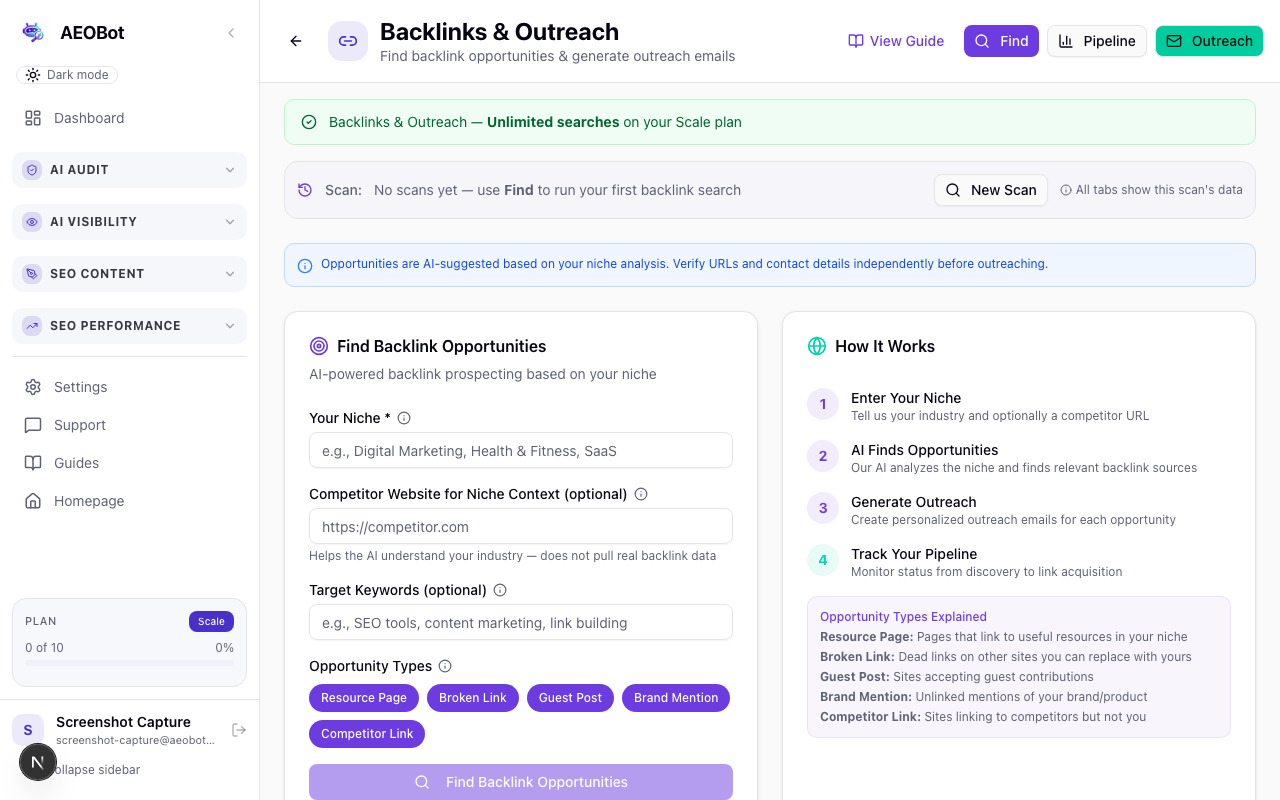
Task: Click the AI AUDIT shield icon
Action: (x=32, y=170)
